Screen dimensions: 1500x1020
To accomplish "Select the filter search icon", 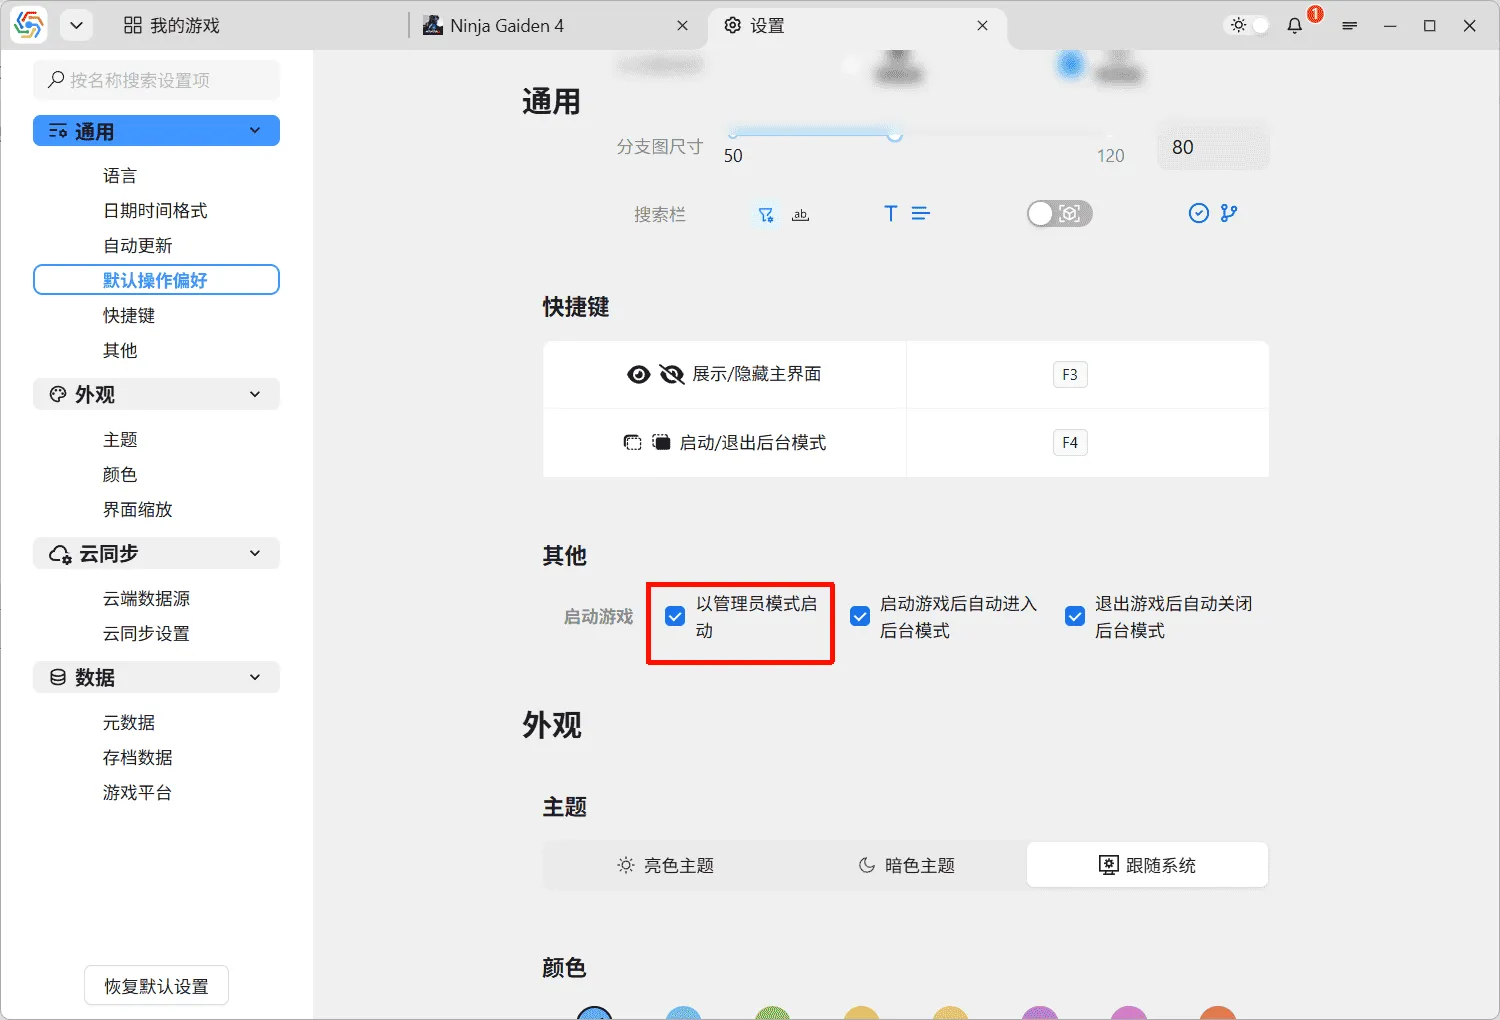I will tap(766, 213).
